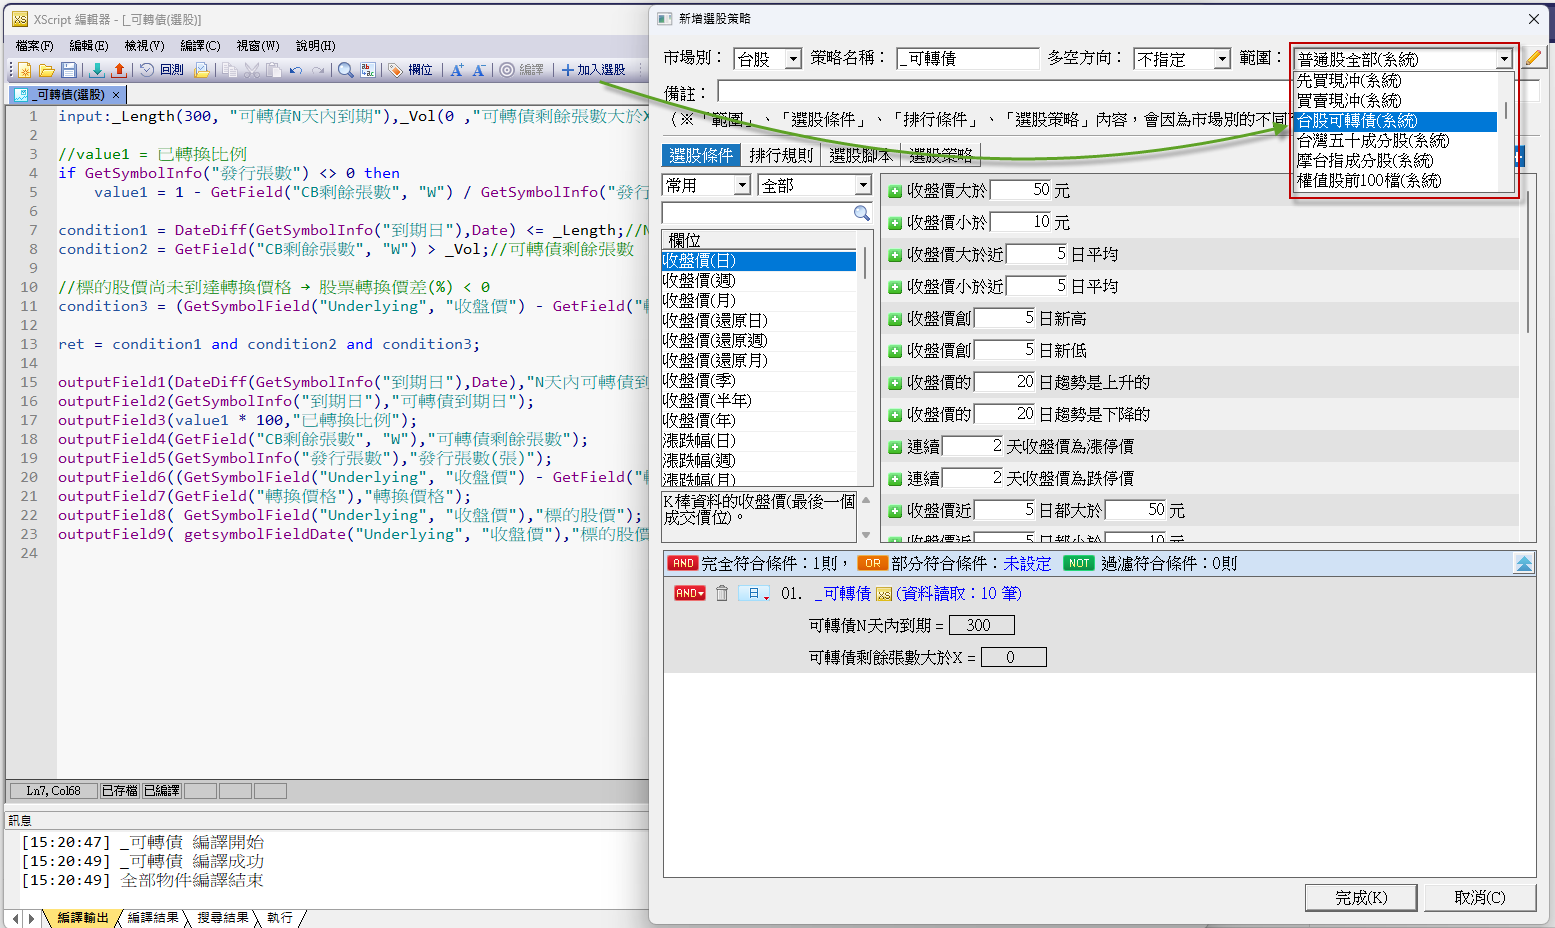
Task: Switch to the 排行規則 tab
Action: (780, 155)
